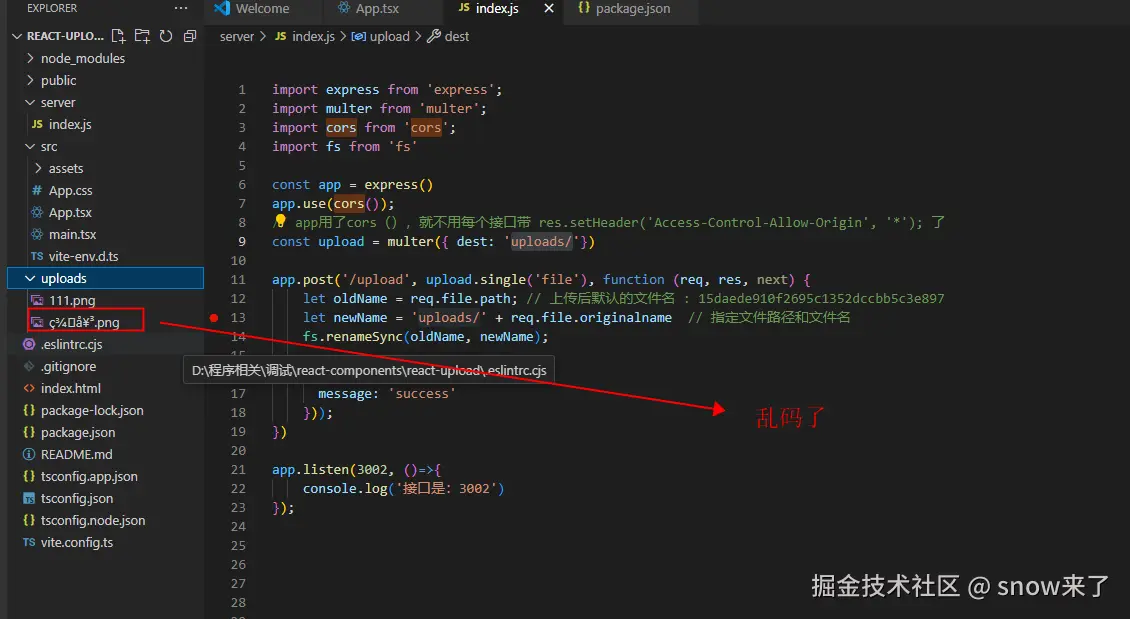Click the New File icon in Explorer header
Viewport: 1130px width, 619px height.
[x=118, y=36]
